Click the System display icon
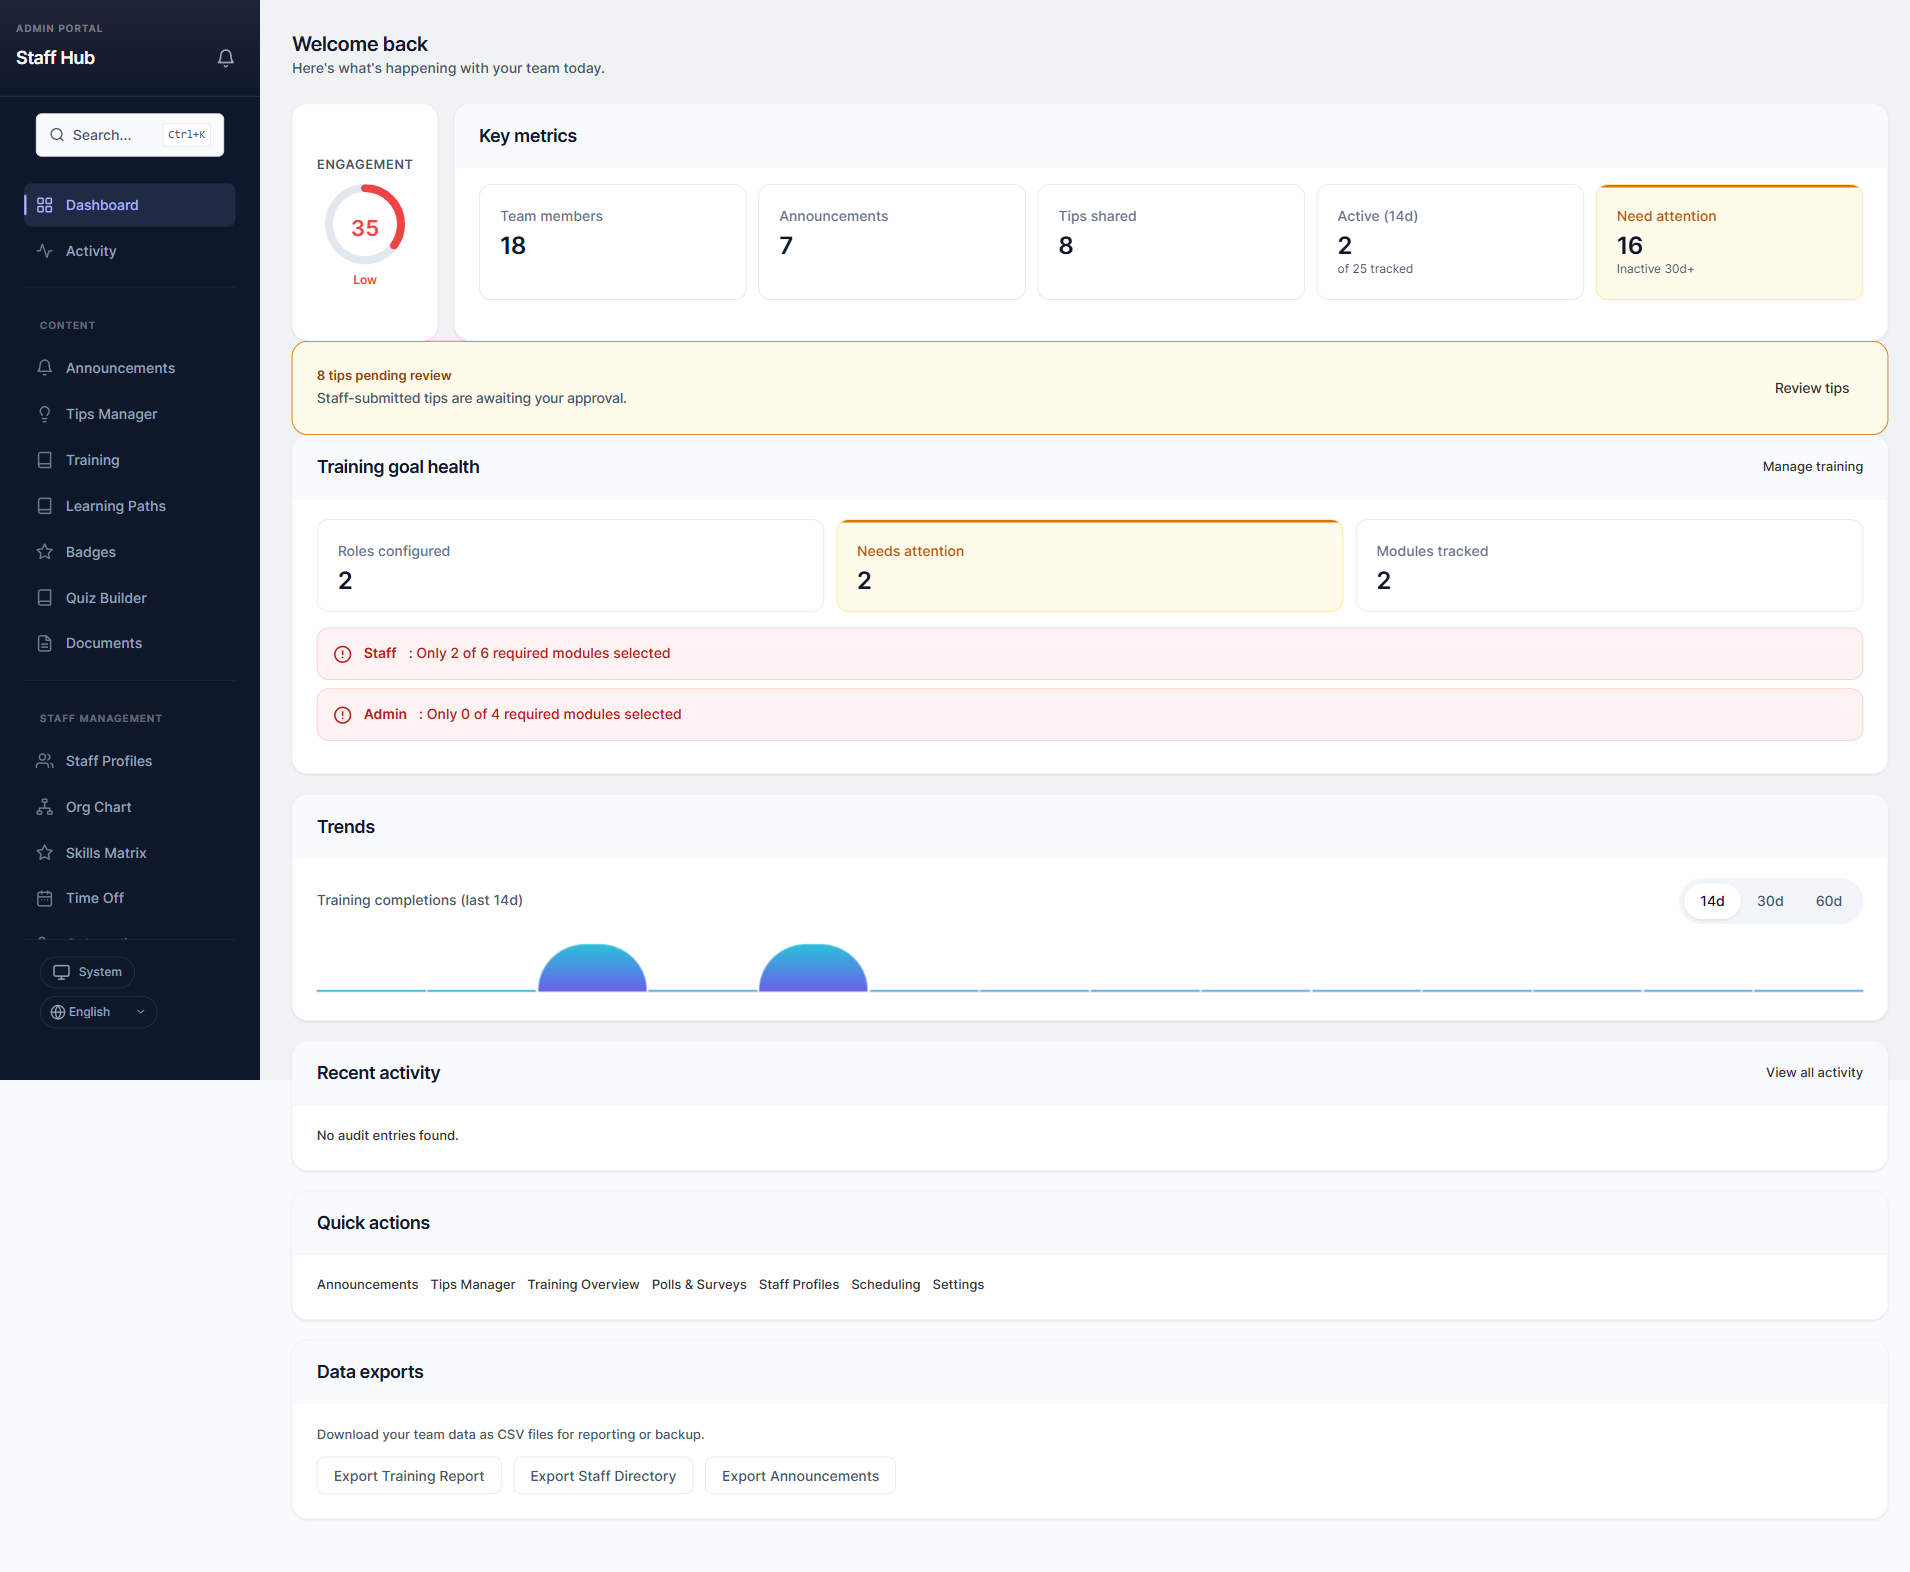This screenshot has height=1572, width=1910. point(62,971)
